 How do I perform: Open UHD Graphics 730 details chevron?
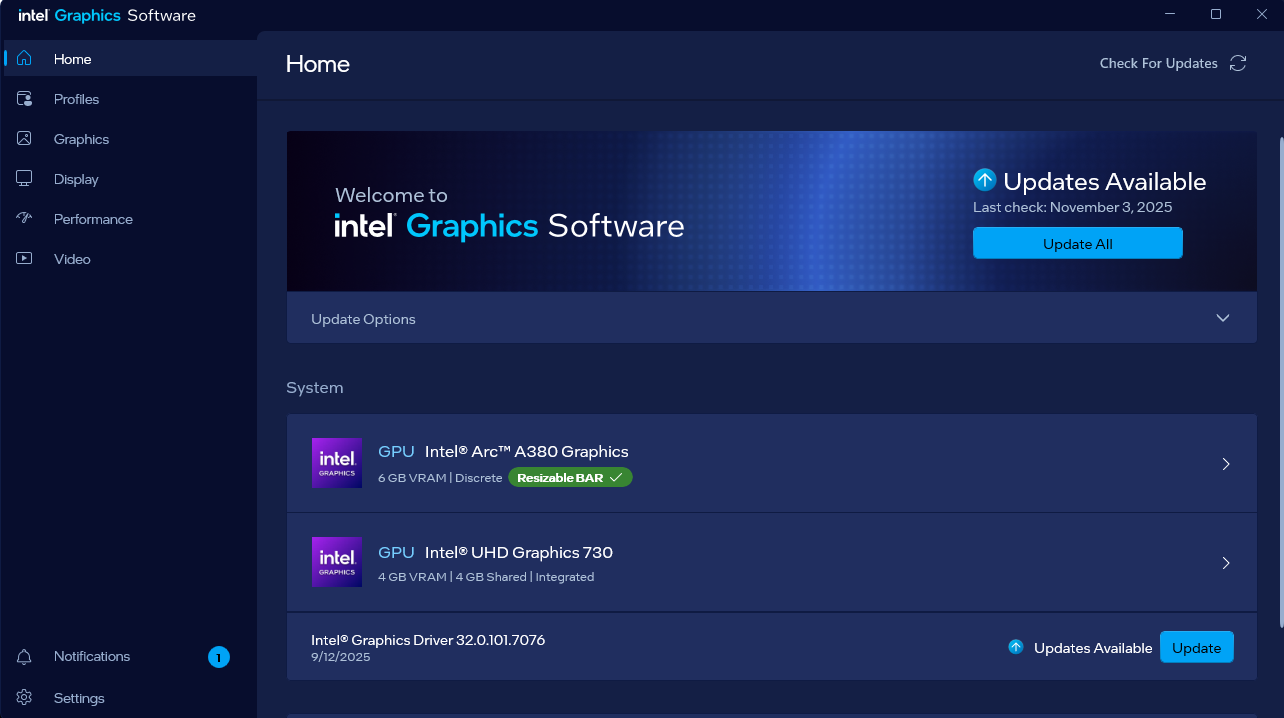[1226, 563]
